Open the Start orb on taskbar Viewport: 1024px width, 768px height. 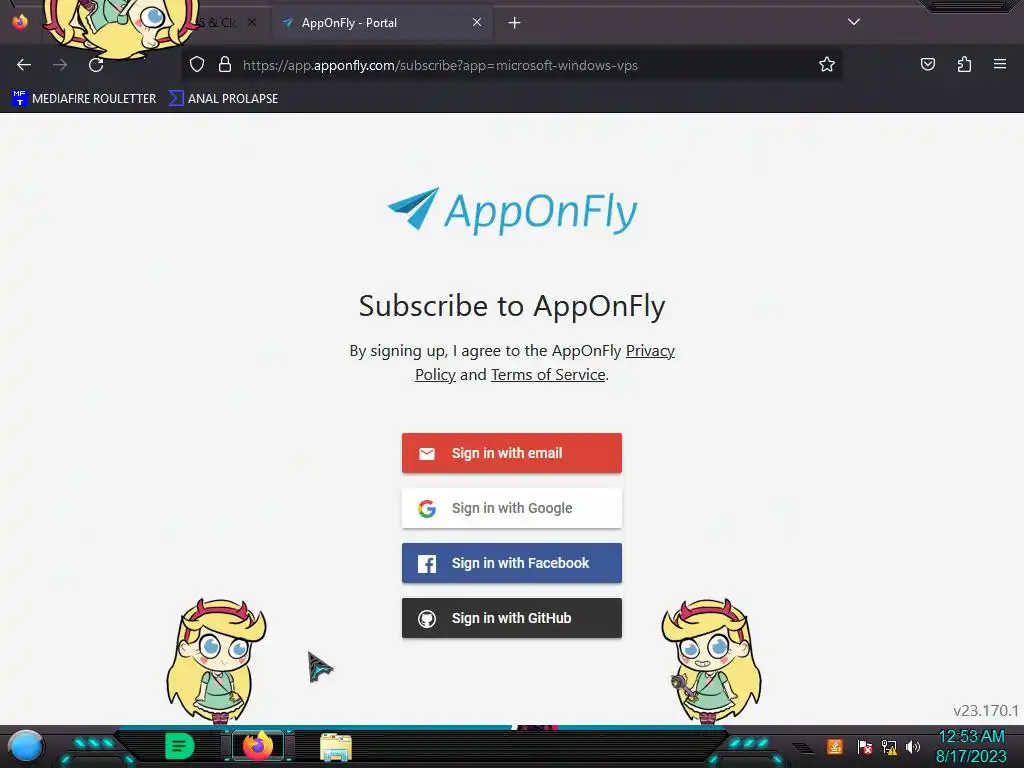[26, 747]
